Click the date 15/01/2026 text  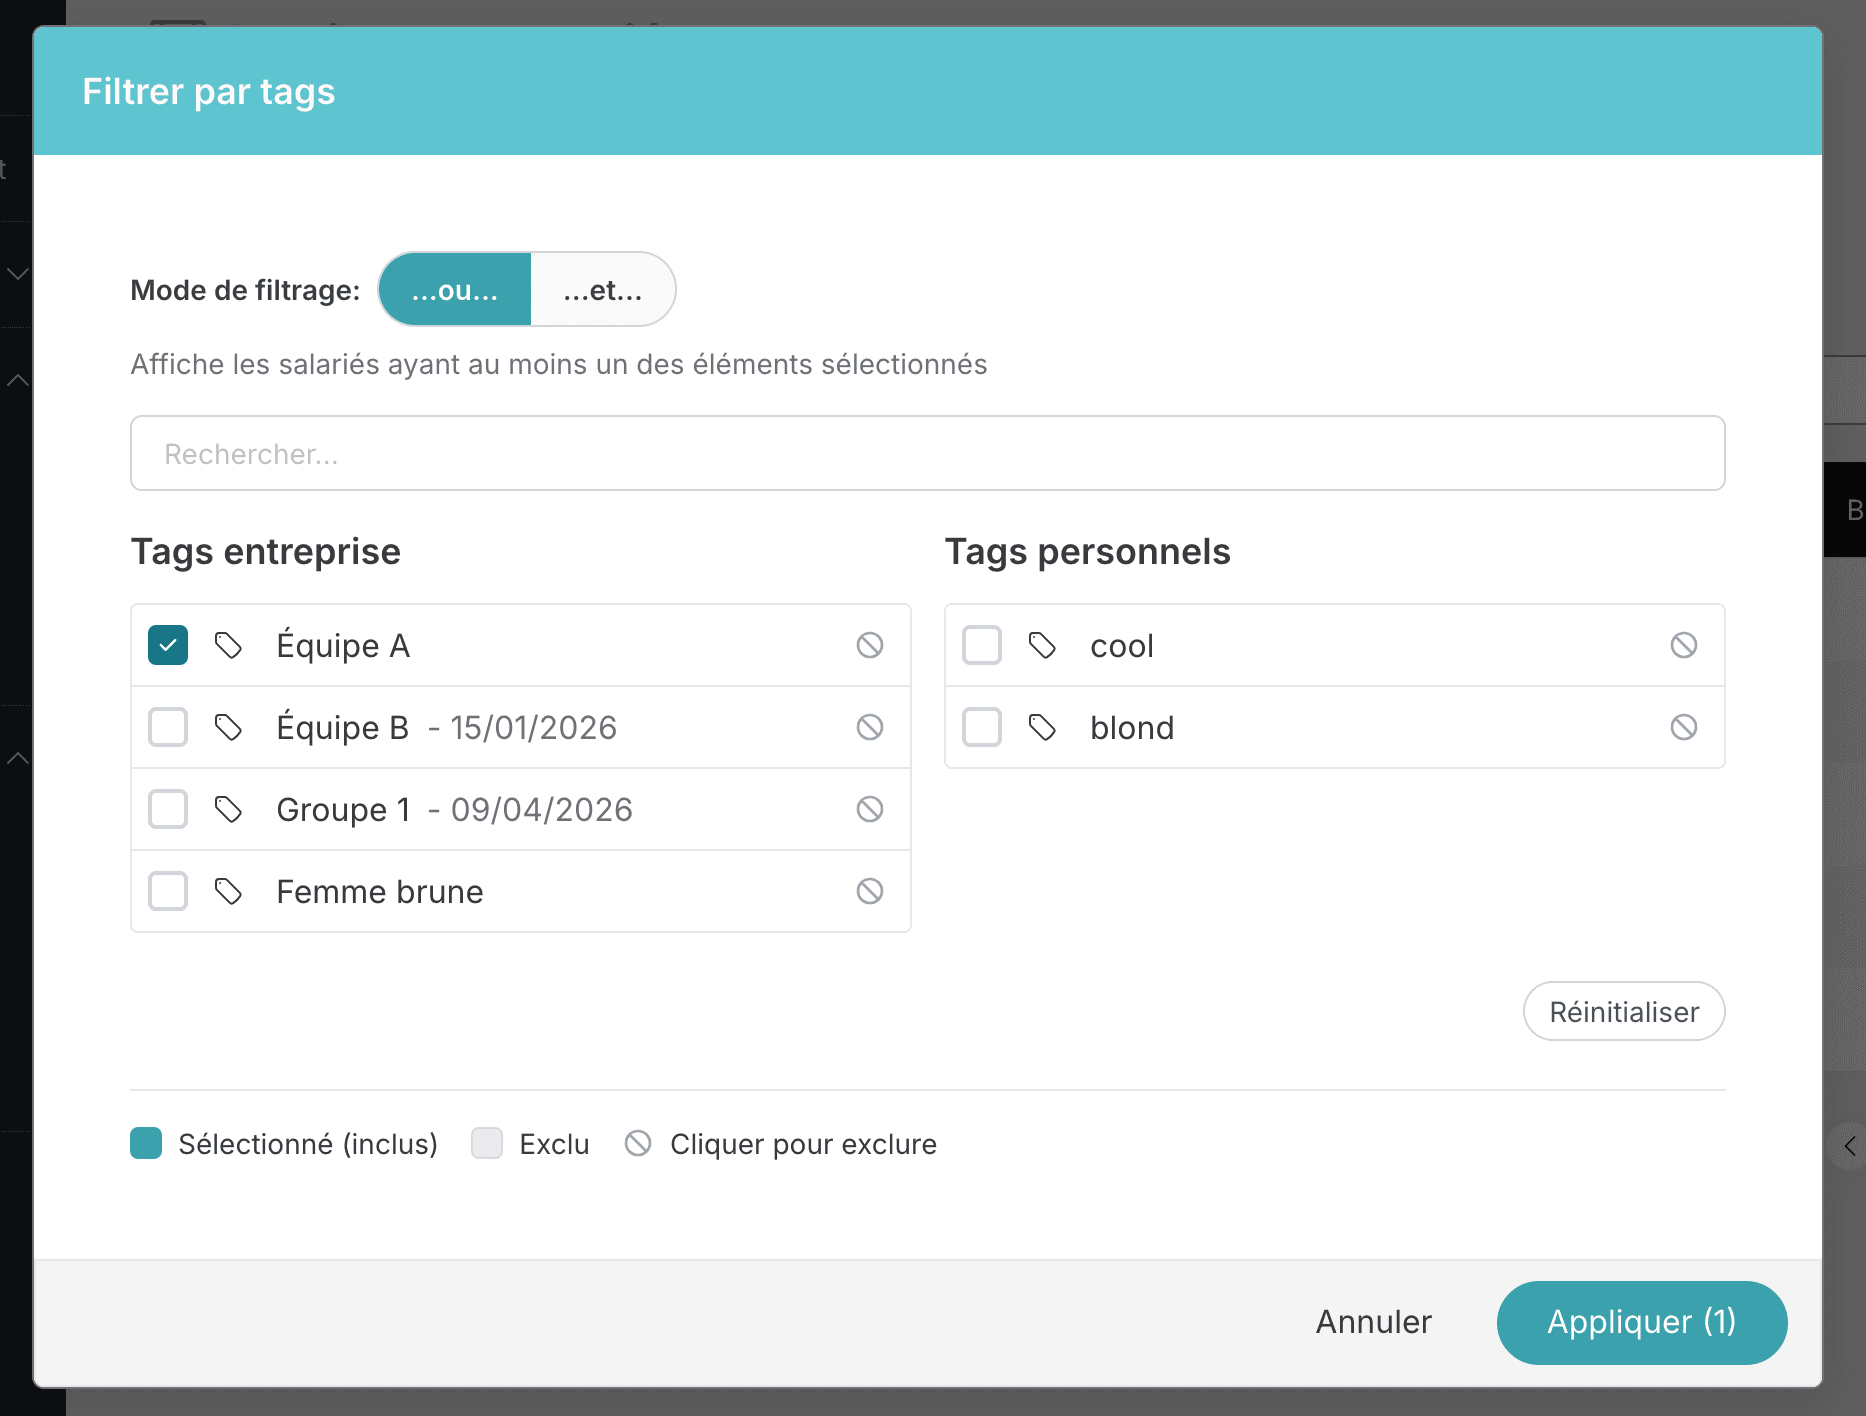point(534,727)
